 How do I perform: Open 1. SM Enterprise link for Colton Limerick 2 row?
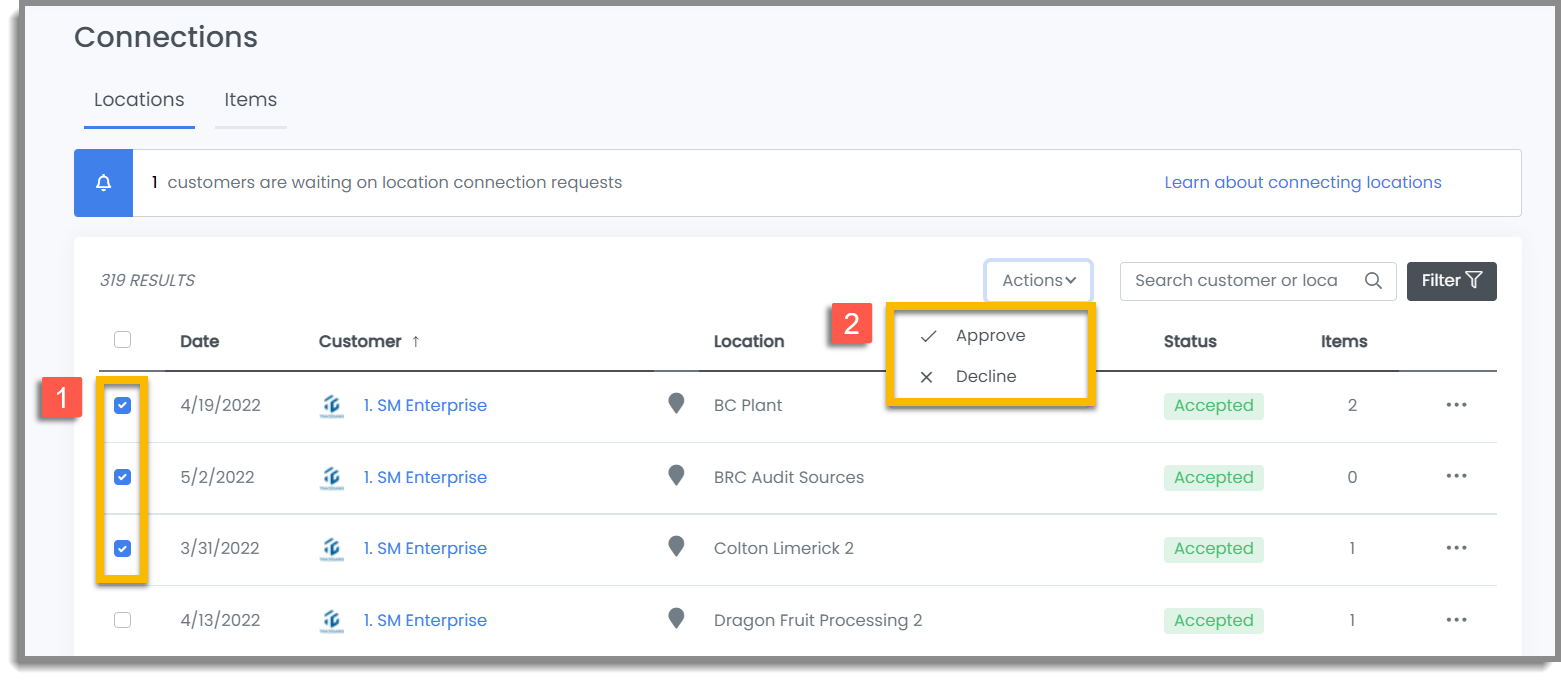click(x=425, y=549)
